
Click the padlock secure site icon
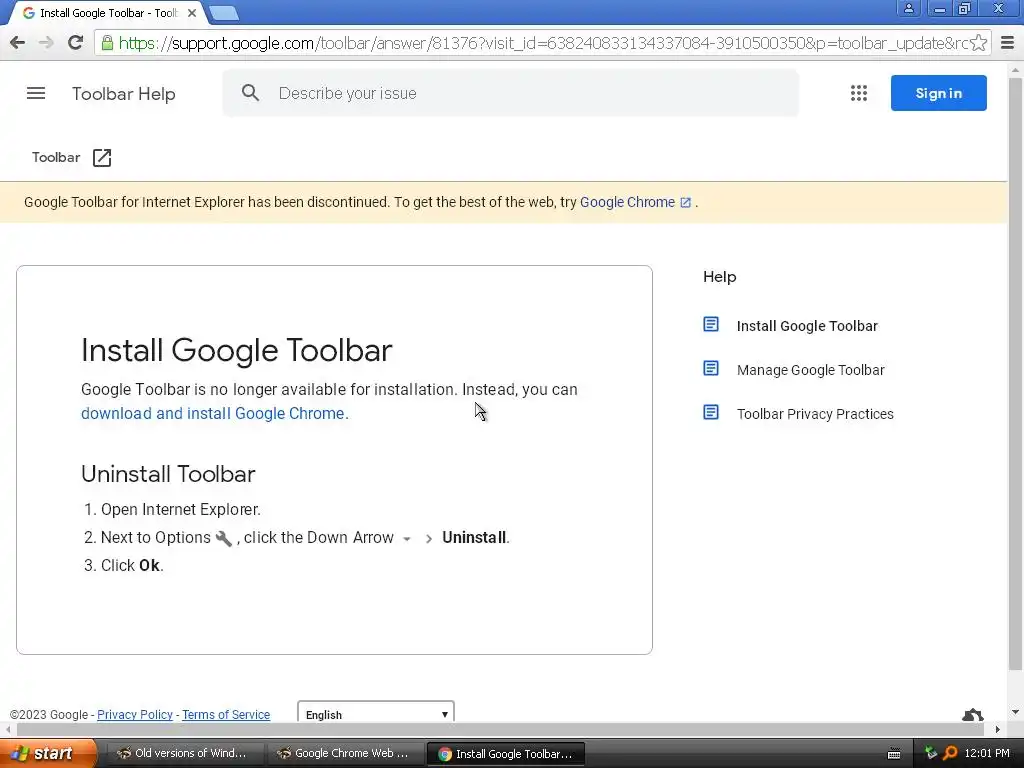(x=107, y=43)
